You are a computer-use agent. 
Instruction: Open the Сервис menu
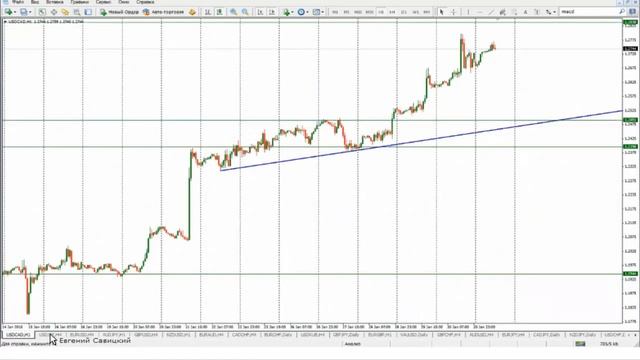click(103, 2)
